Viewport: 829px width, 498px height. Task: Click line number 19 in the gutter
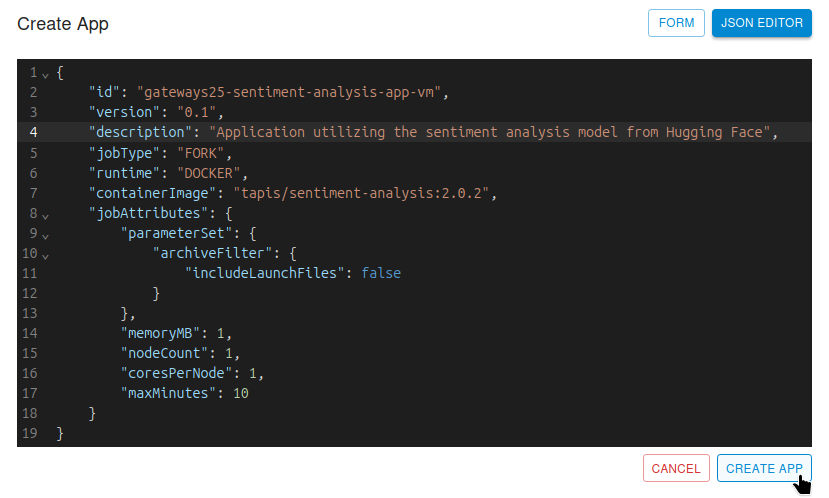click(30, 433)
